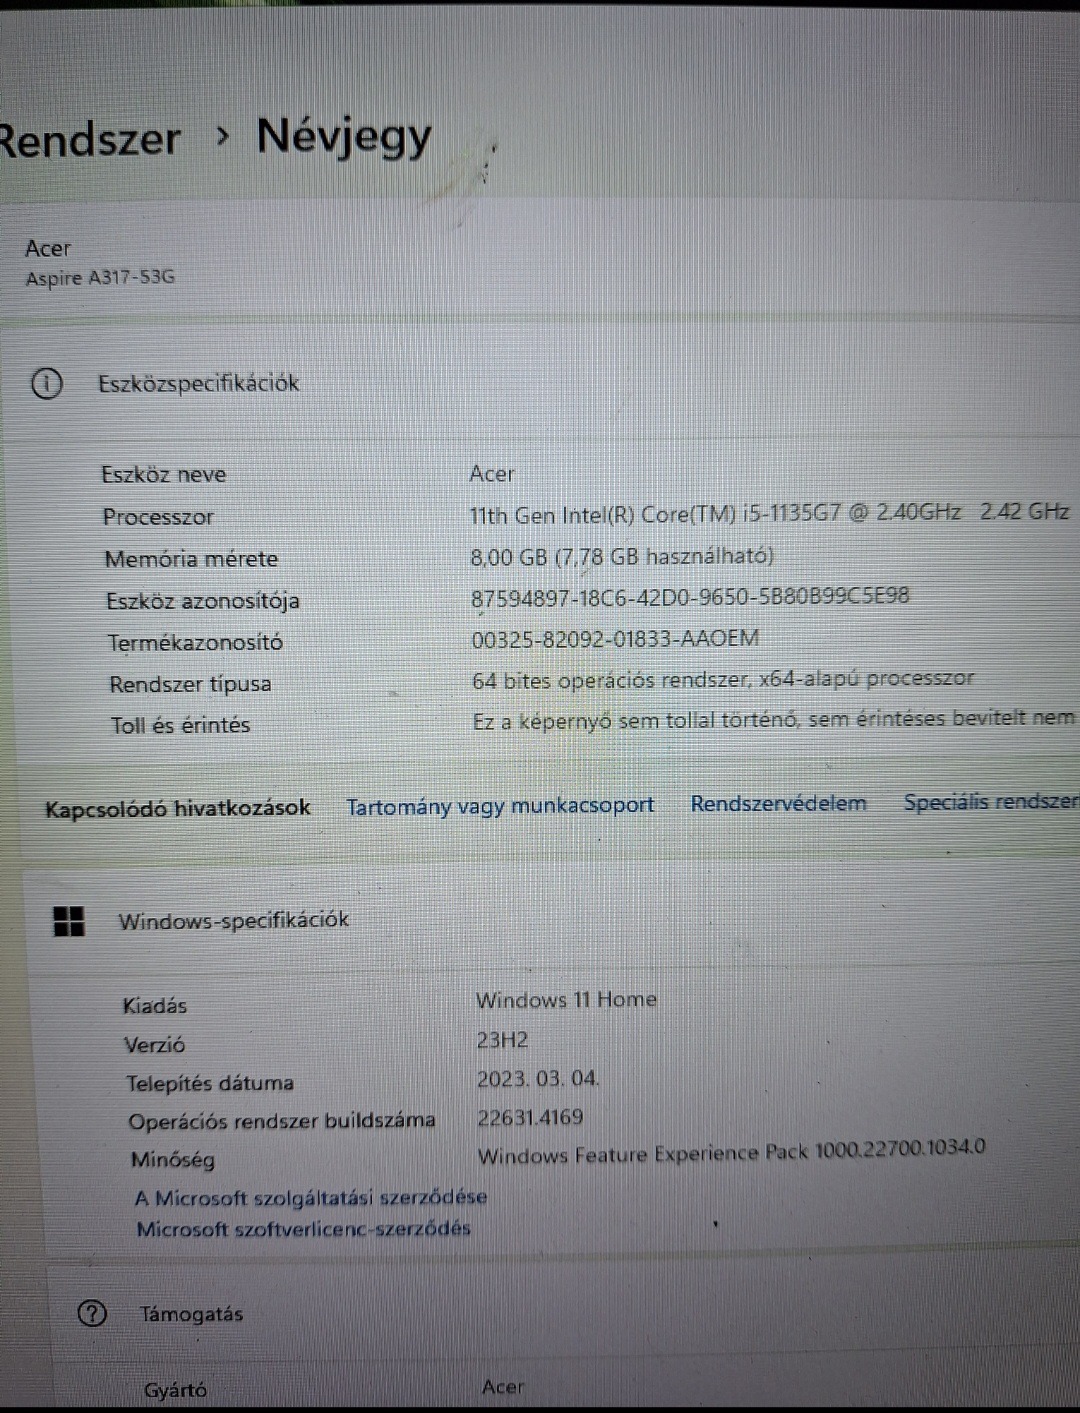
Task: Click the Termékazonosító label
Action: 195,642
